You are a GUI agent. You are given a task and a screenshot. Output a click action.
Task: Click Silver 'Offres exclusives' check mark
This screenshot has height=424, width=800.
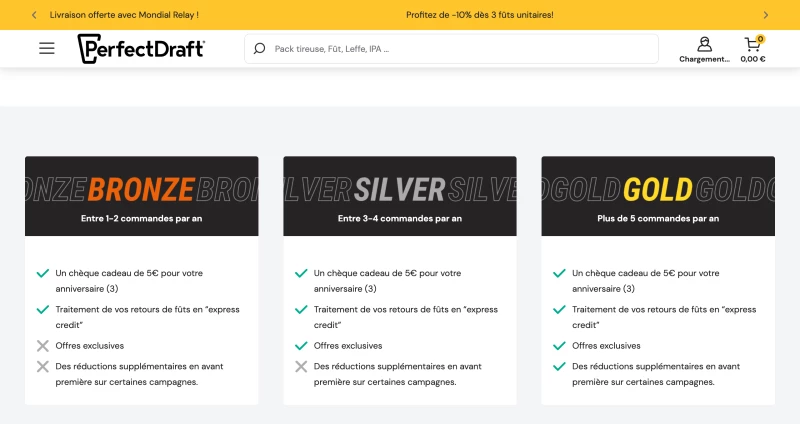click(301, 345)
